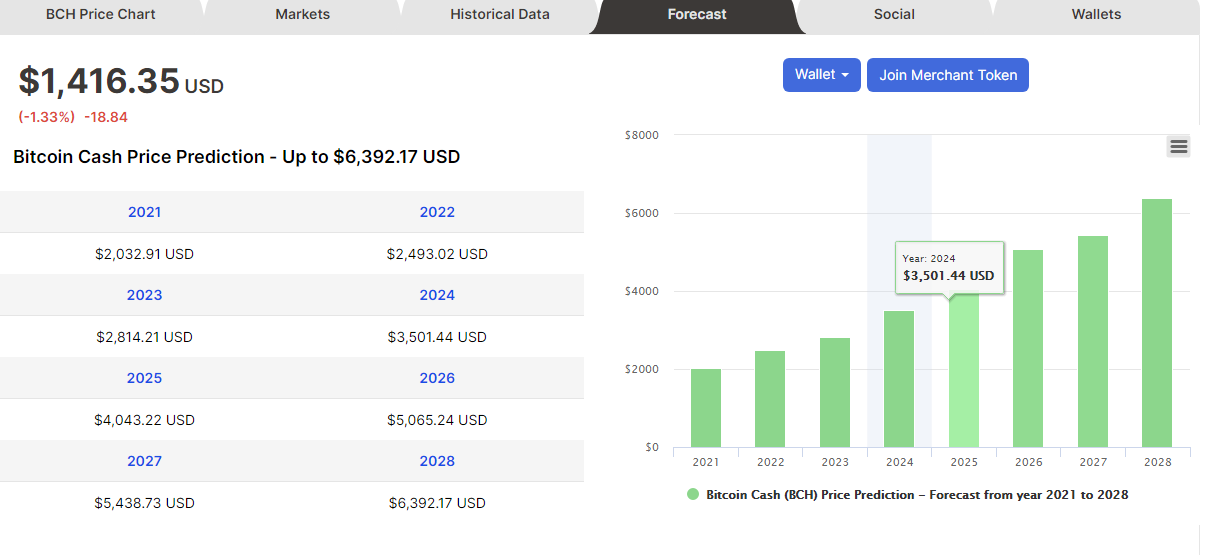
Task: Click the highlighted 2025 chart bar
Action: [964, 370]
